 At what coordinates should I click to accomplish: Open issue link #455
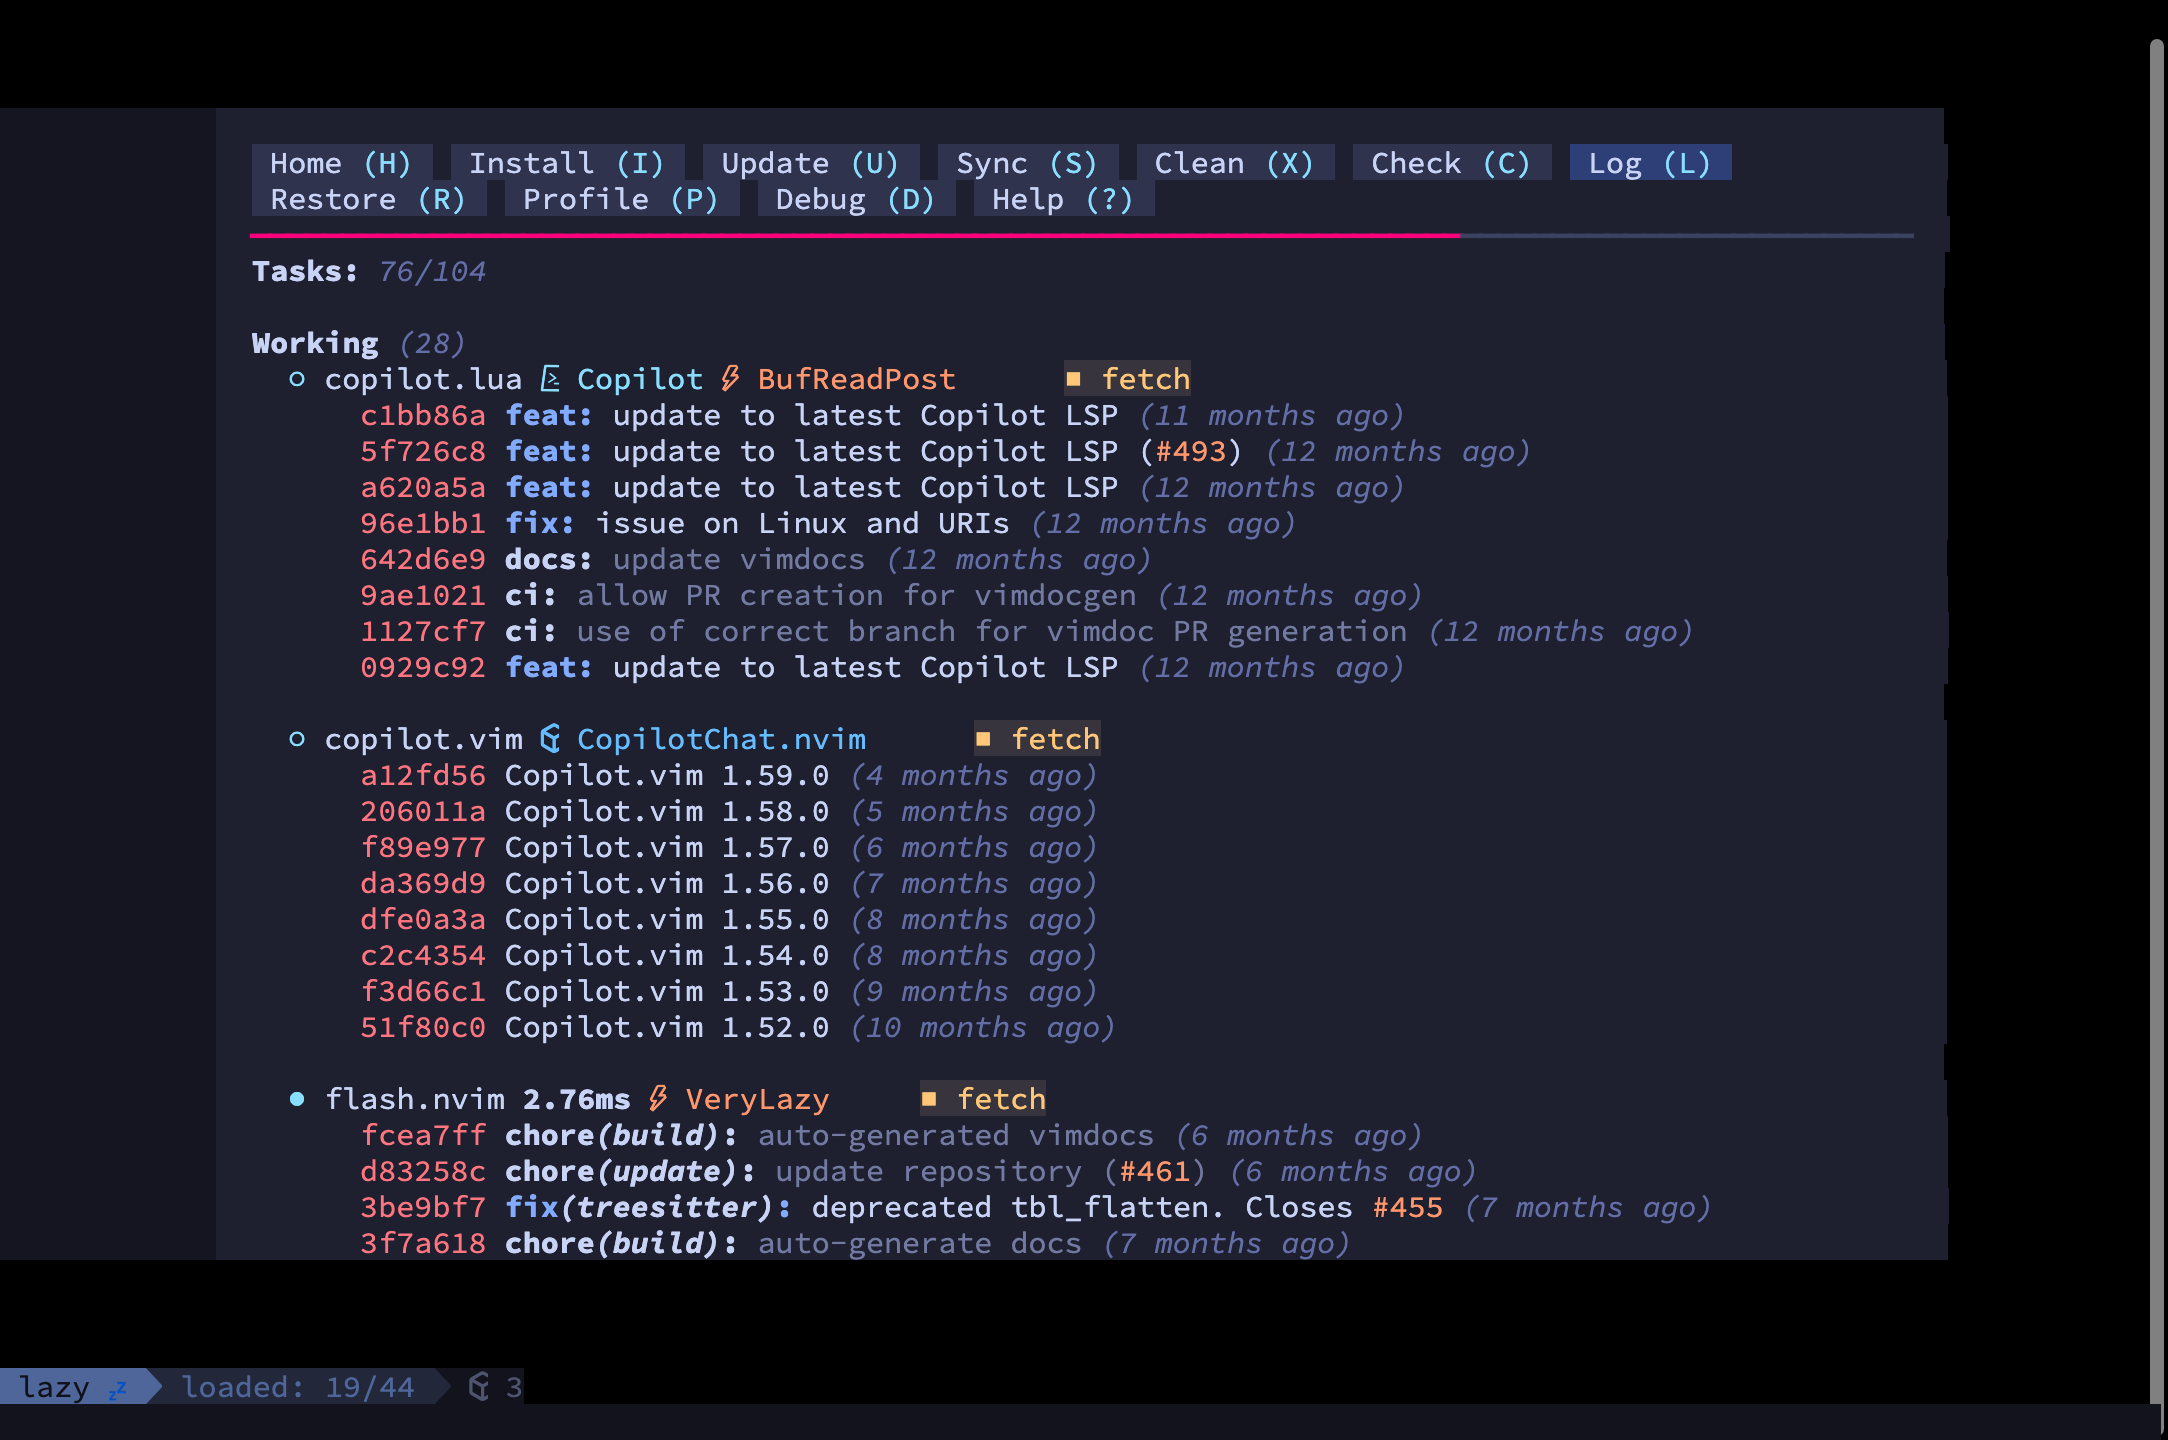pyautogui.click(x=1407, y=1207)
